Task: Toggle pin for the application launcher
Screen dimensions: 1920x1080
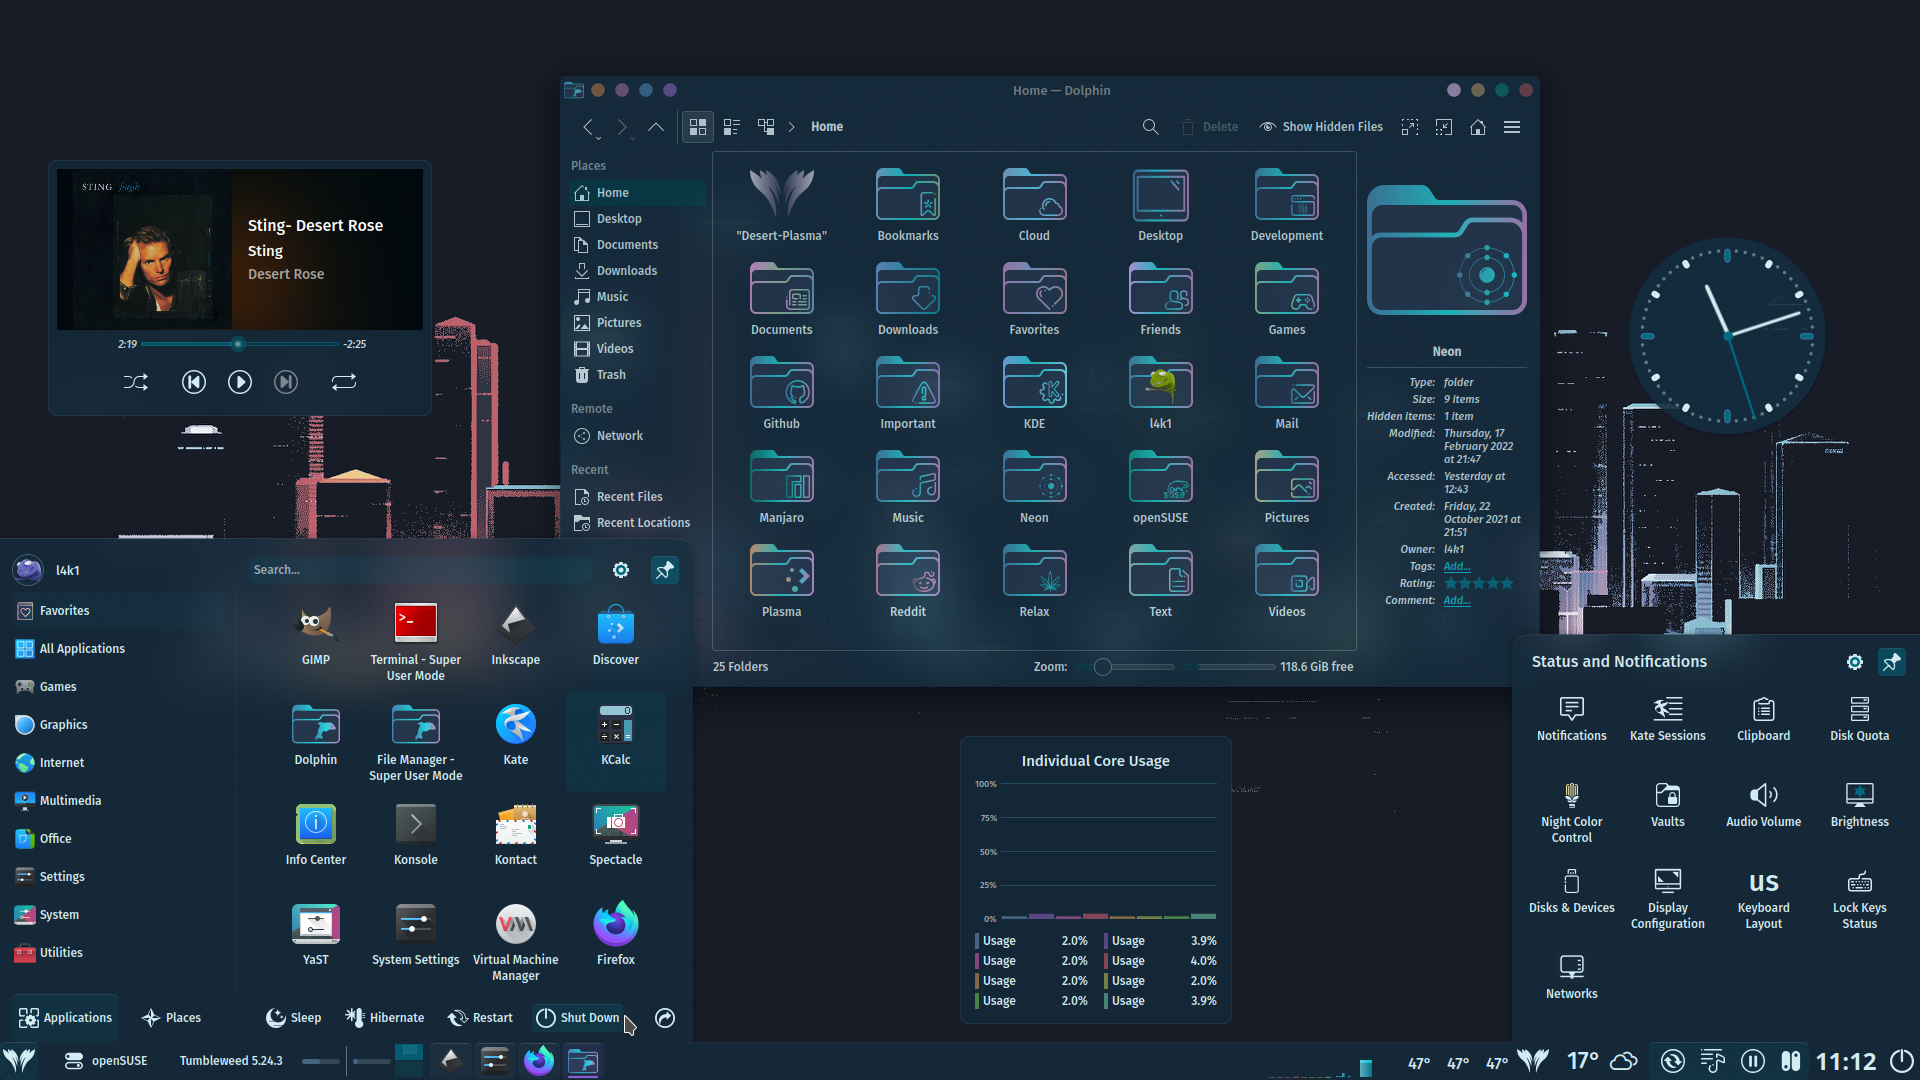Action: (x=665, y=570)
